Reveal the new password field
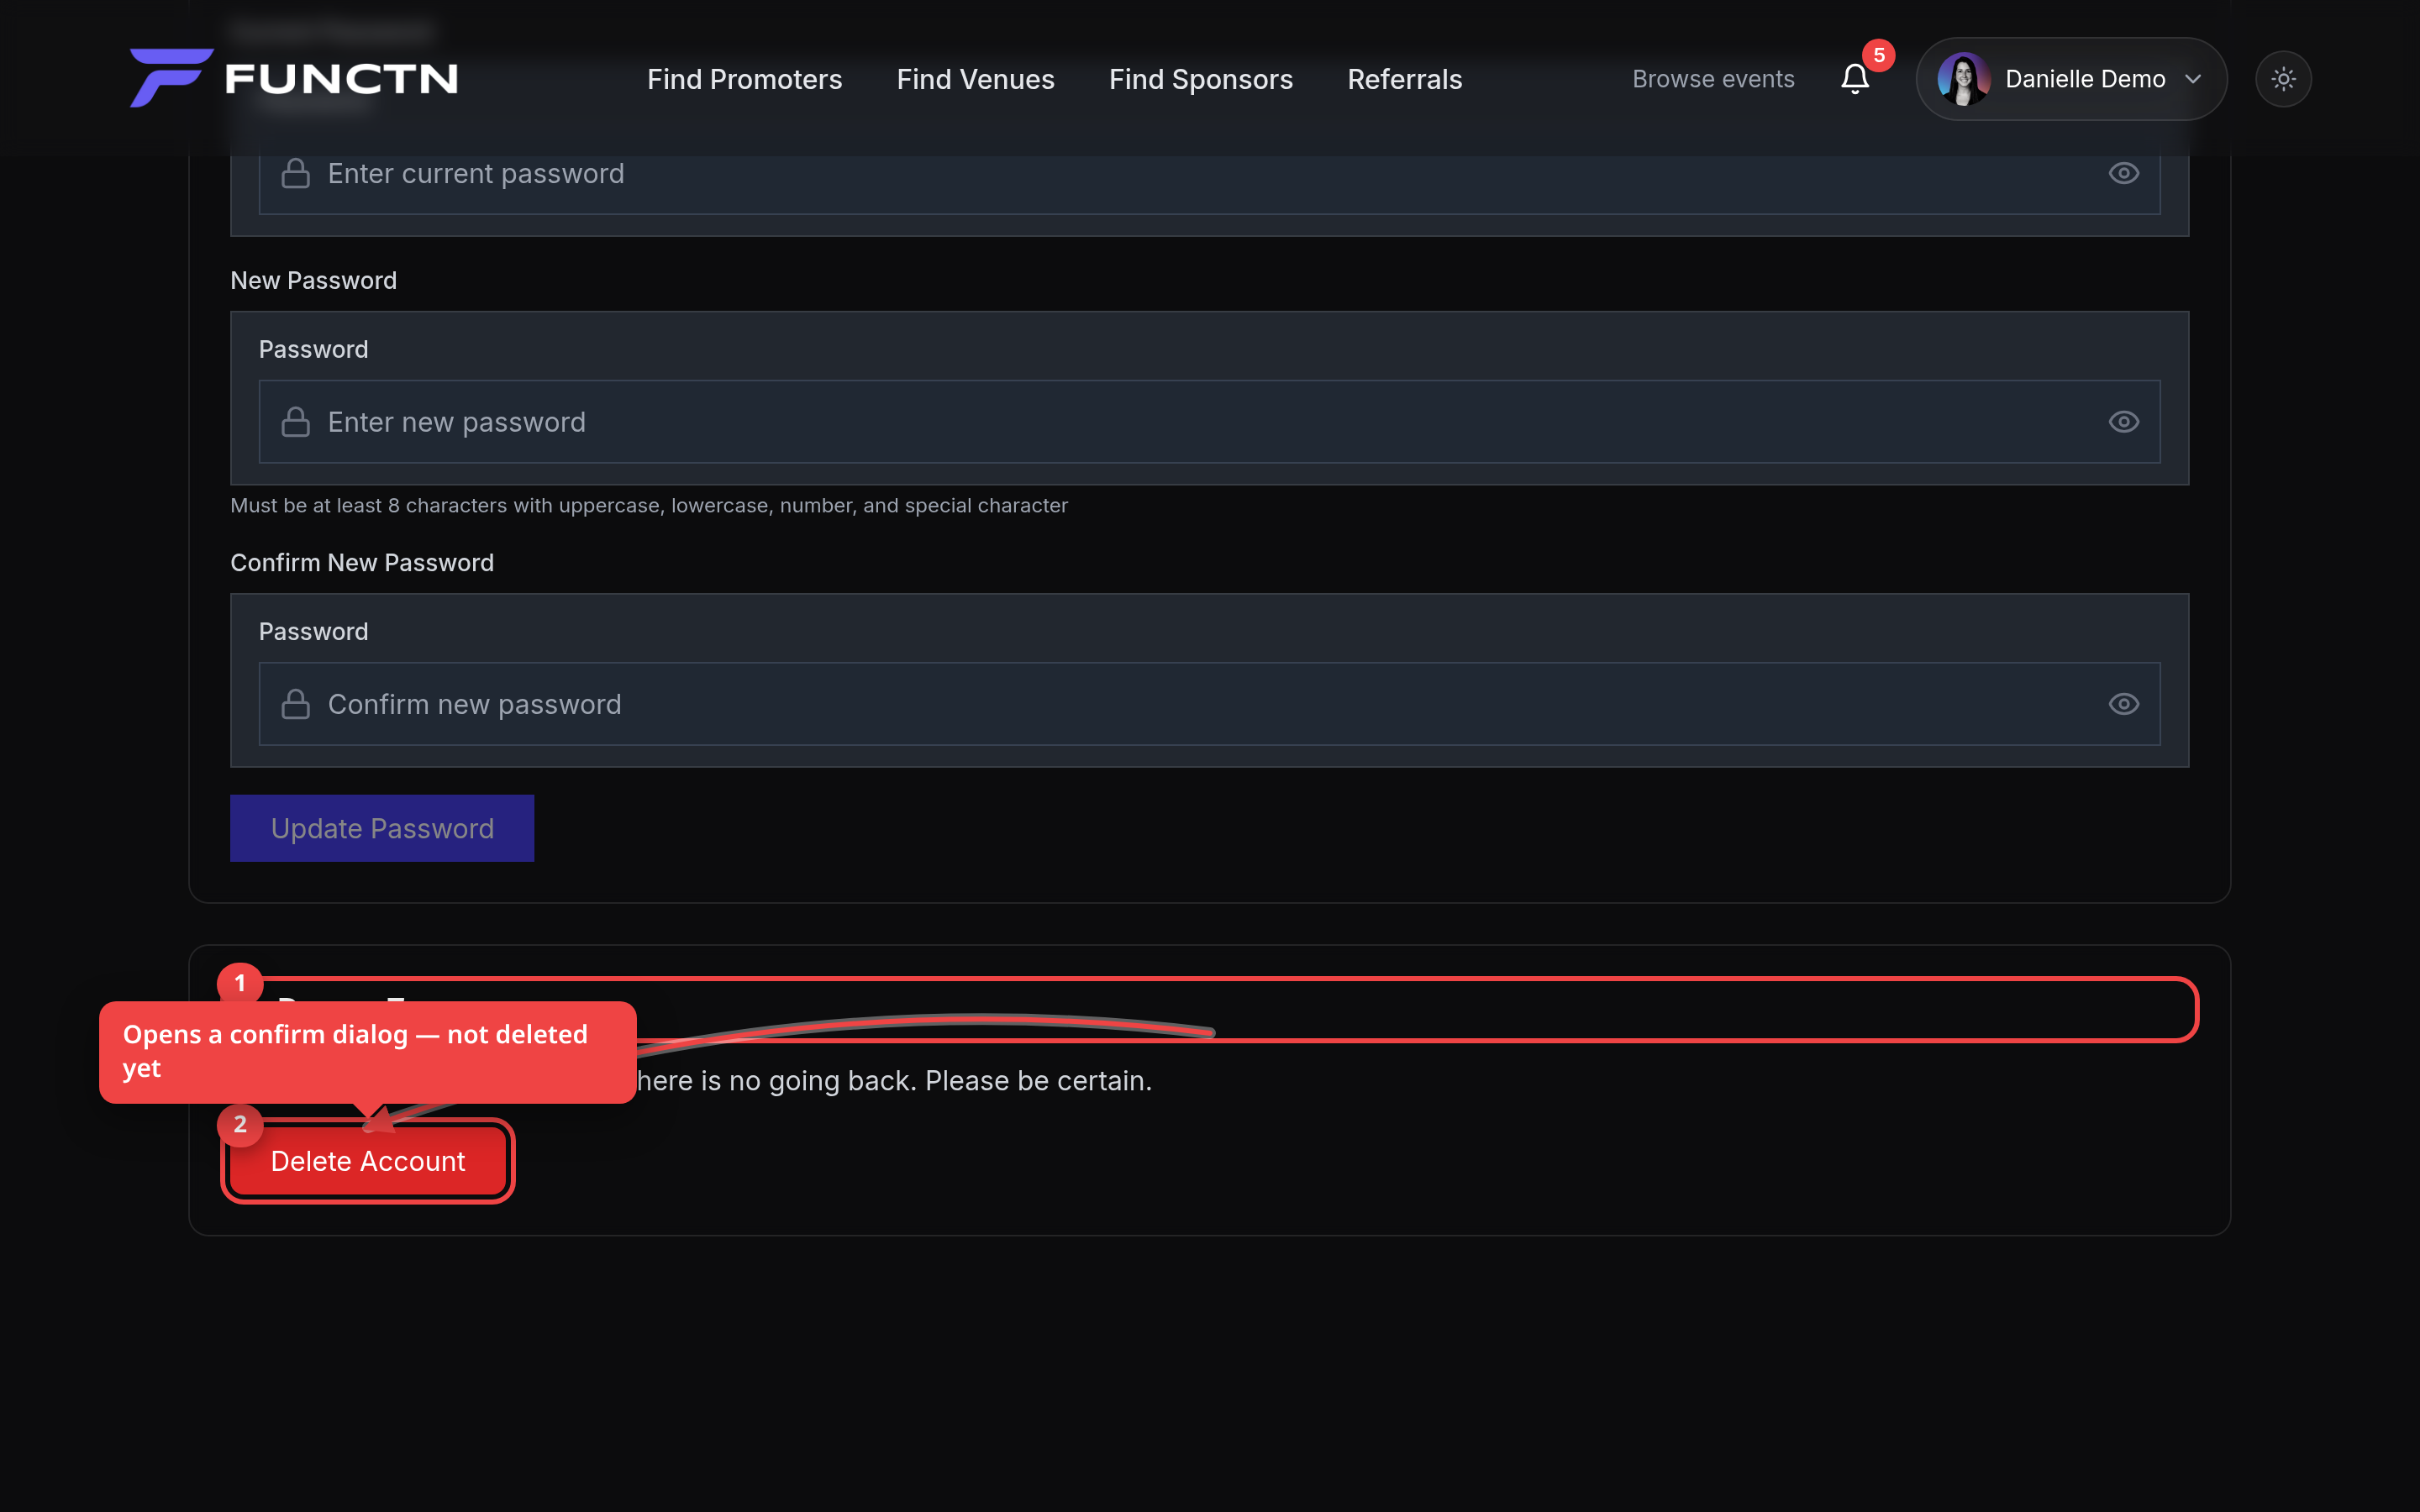2420x1512 pixels. (x=2124, y=422)
